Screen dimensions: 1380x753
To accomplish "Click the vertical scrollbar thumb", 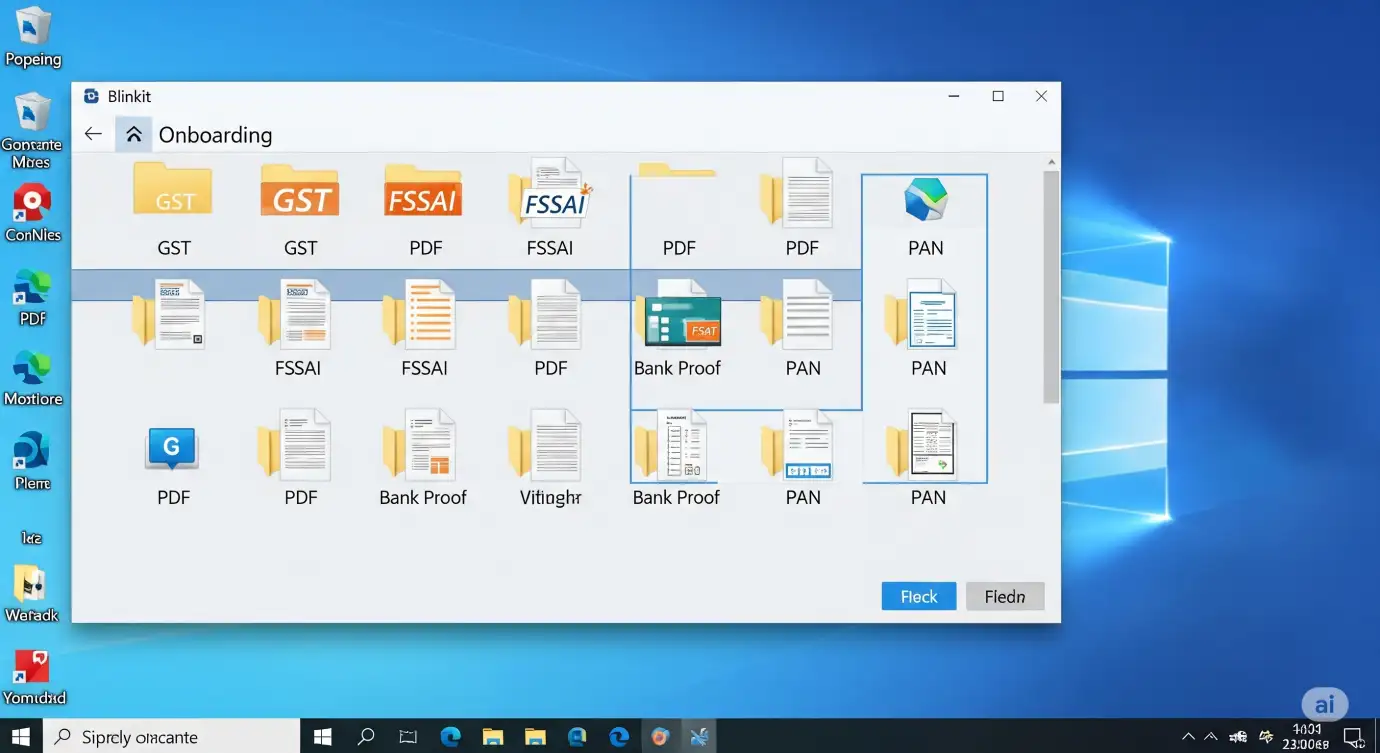I will tap(1050, 286).
